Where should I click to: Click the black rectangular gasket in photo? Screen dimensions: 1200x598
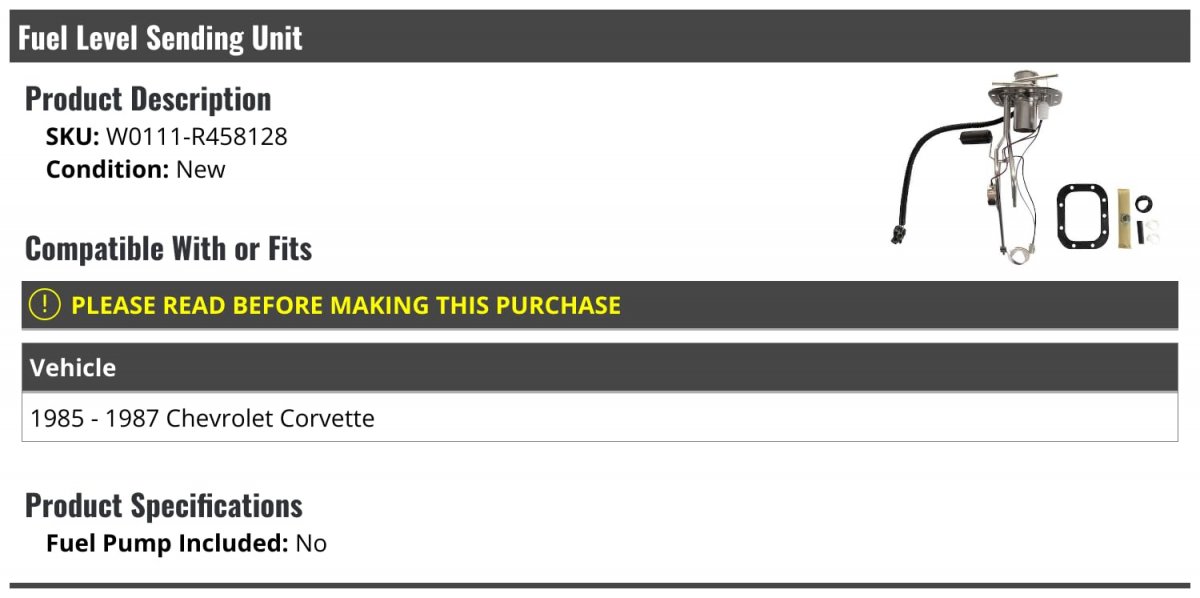pyautogui.click(x=1083, y=216)
